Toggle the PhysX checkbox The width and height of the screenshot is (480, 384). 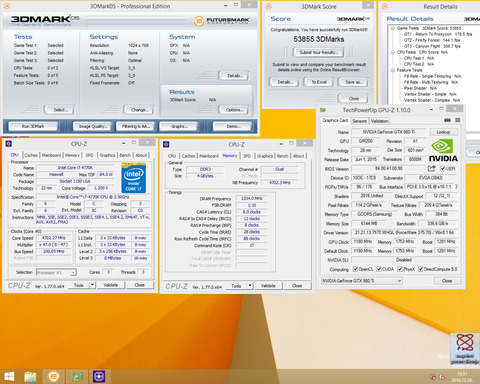coord(400,269)
